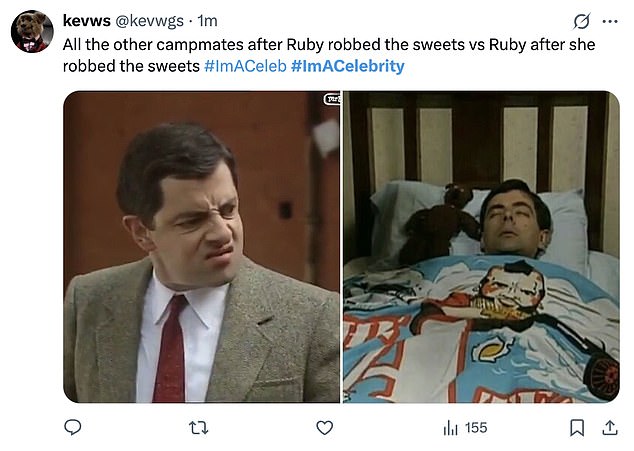Open the left image of man grimacing

202,247
